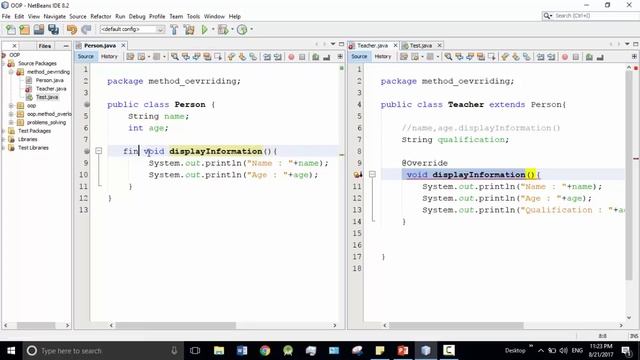This screenshot has height=360, width=640.
Task: Select Teacher.java in the project tree
Action: click(x=51, y=89)
